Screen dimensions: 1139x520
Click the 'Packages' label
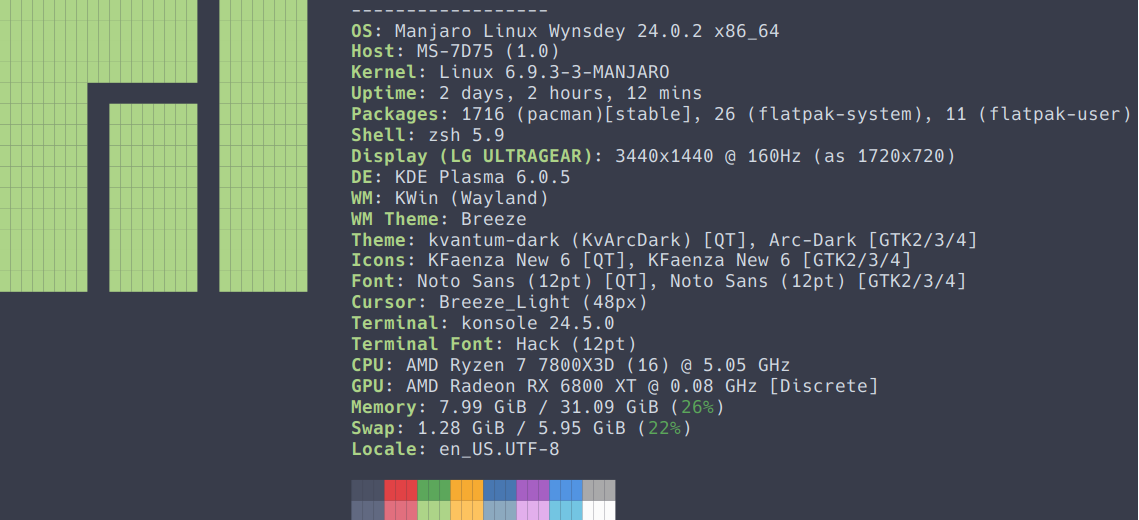pyautogui.click(x=395, y=115)
